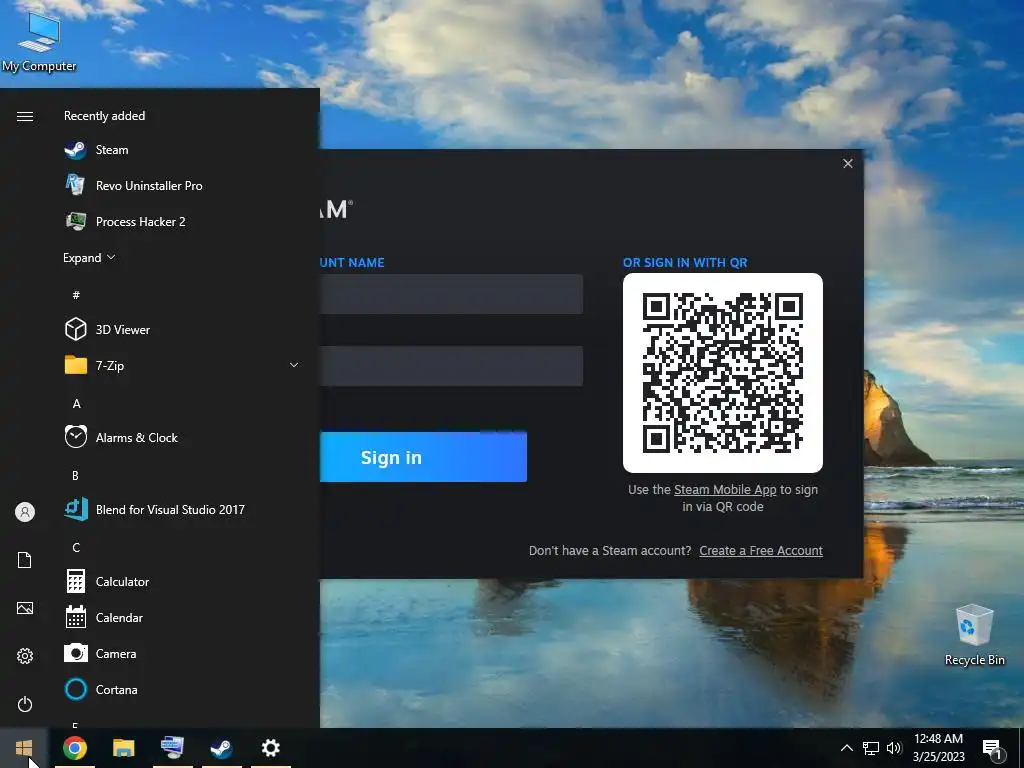Open user account icon in Start sidebar
The image size is (1024, 768).
25,512
